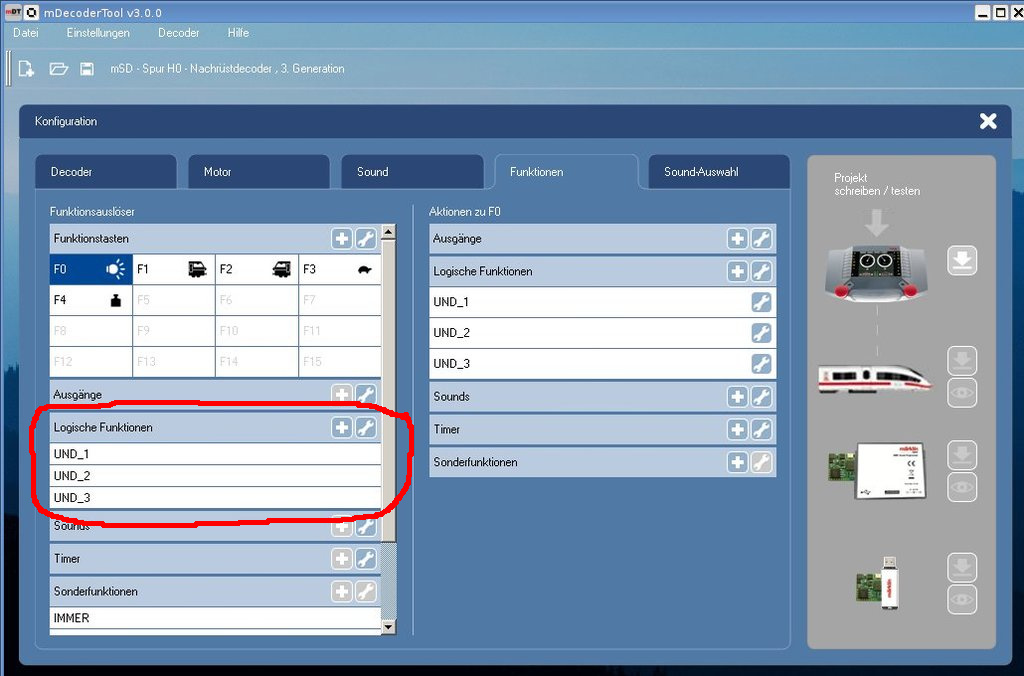Screen dimensions: 1024x676
Task: Select the UND_1 trigger in the left list
Action: 215,454
